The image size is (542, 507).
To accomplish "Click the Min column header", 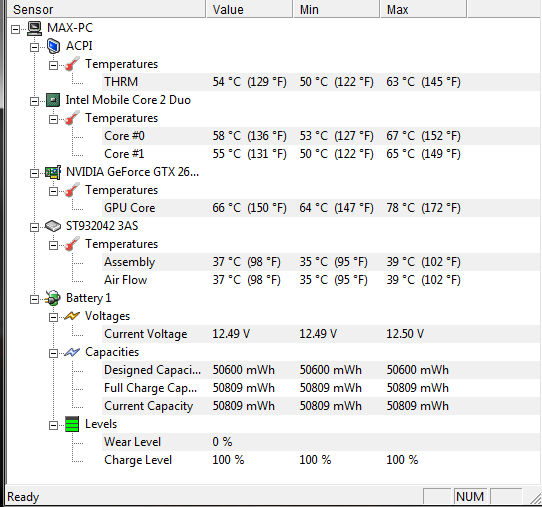I will coord(337,9).
